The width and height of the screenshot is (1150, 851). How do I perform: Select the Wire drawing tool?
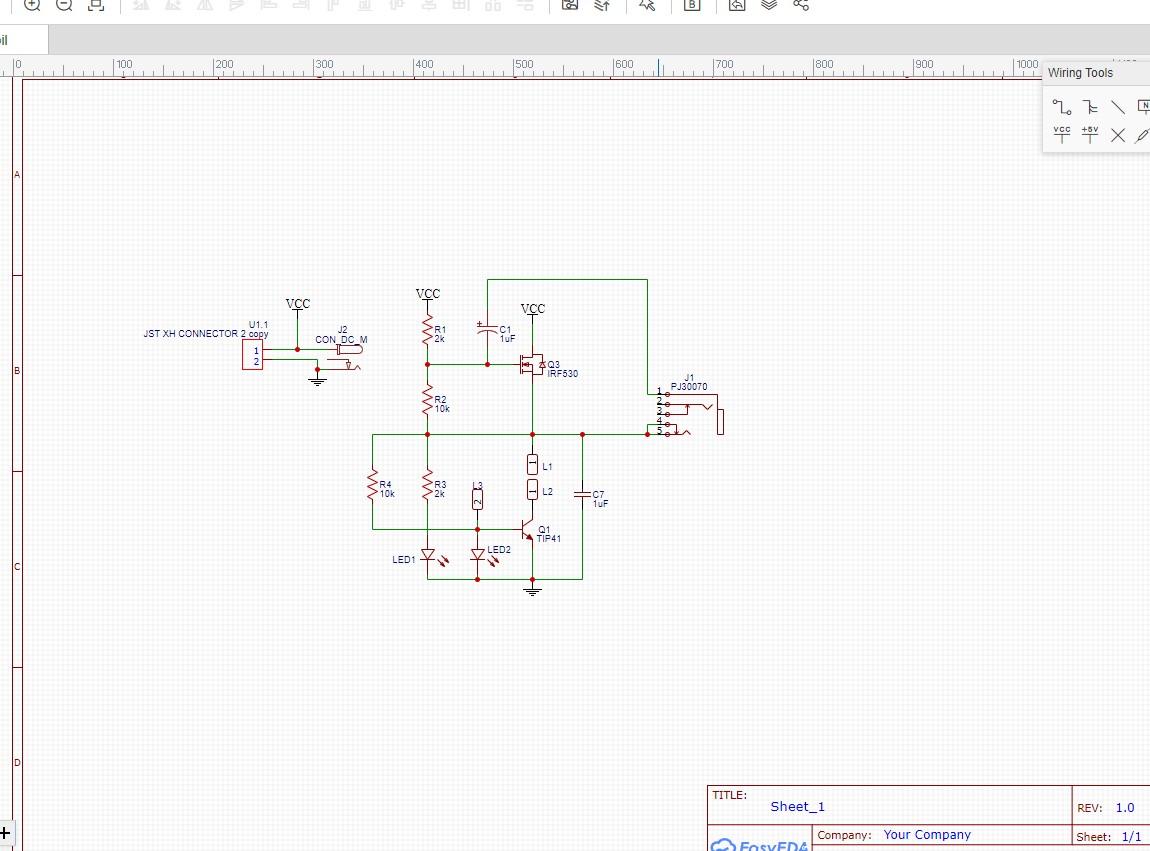pyautogui.click(x=1061, y=107)
